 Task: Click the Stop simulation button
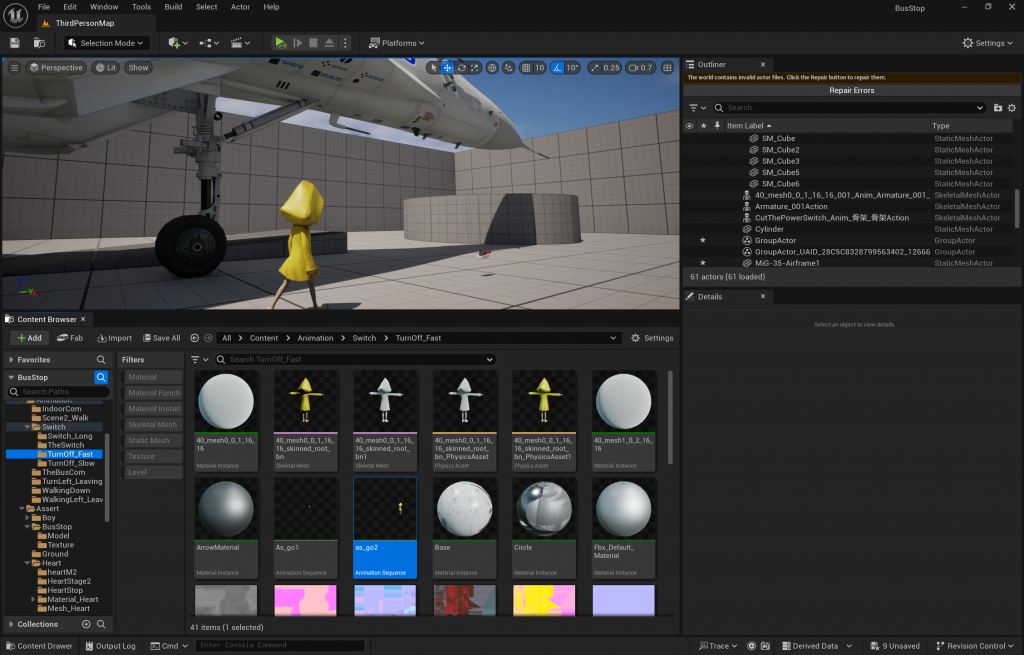click(x=313, y=43)
